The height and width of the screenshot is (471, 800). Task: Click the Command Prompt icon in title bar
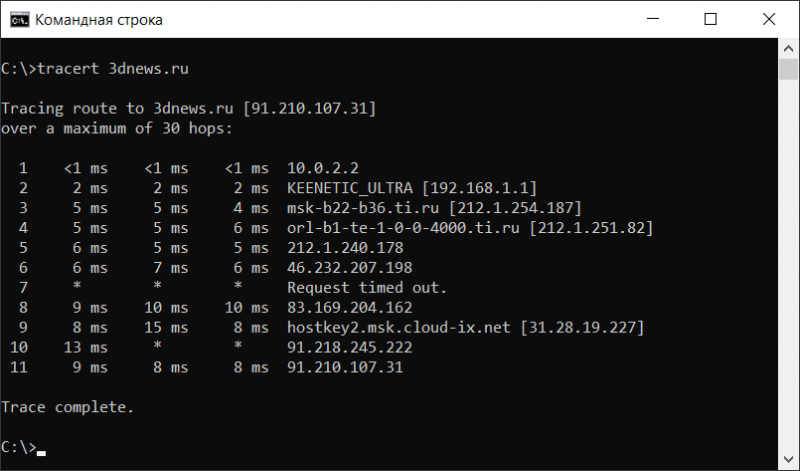click(x=17, y=19)
